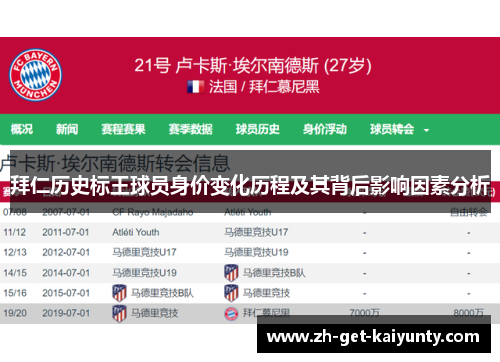Open the 球员历史 tab
This screenshot has height=362, width=500.
tap(258, 129)
